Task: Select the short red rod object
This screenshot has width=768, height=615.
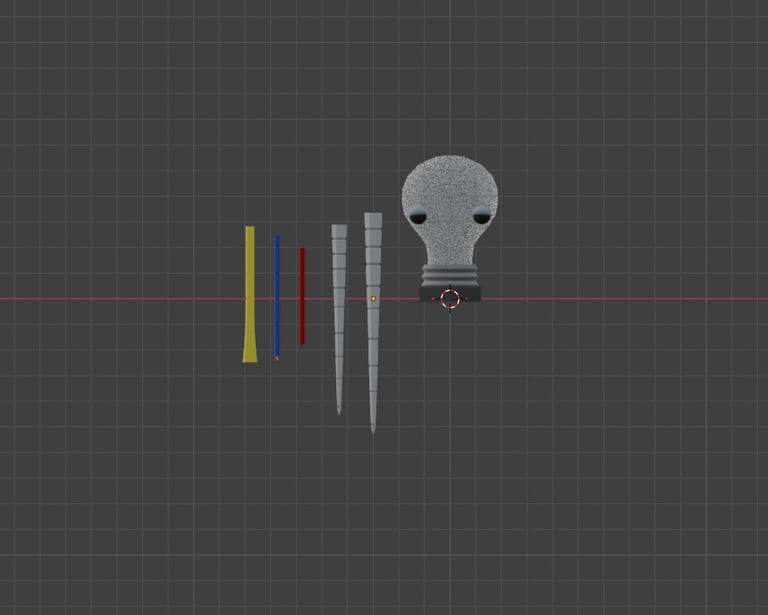Action: [302, 296]
